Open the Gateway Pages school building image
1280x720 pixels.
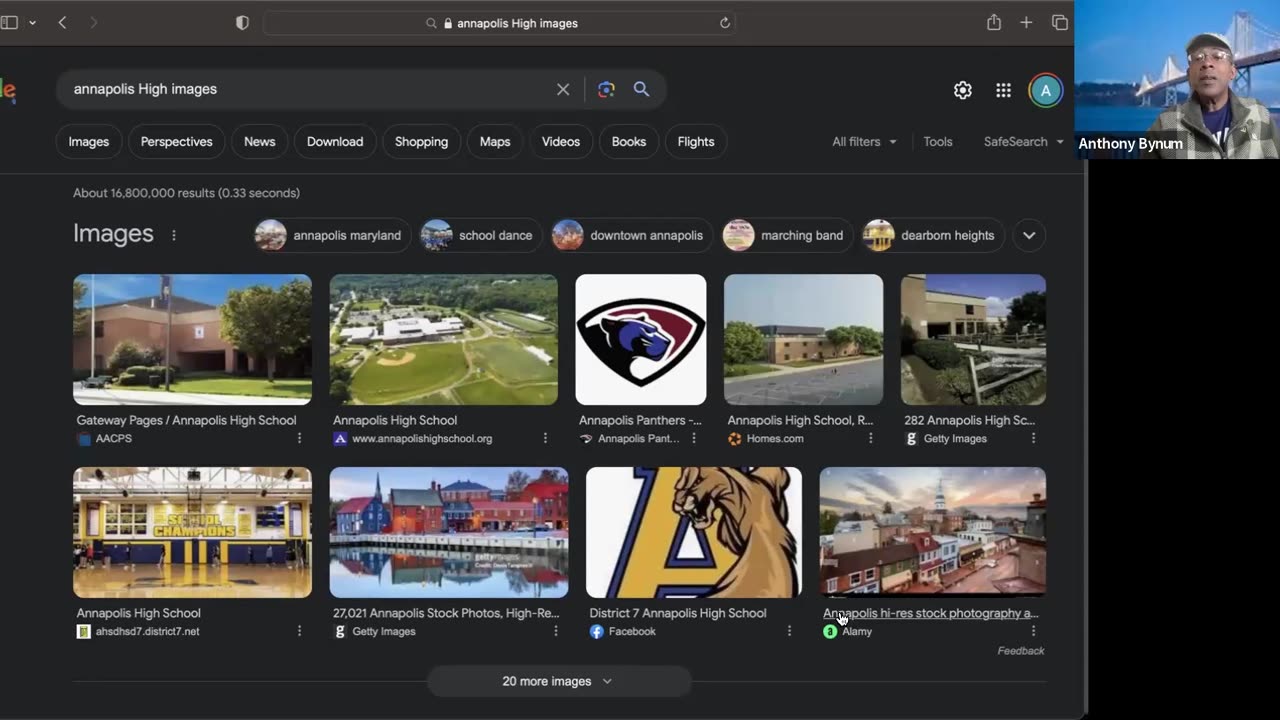pyautogui.click(x=192, y=340)
